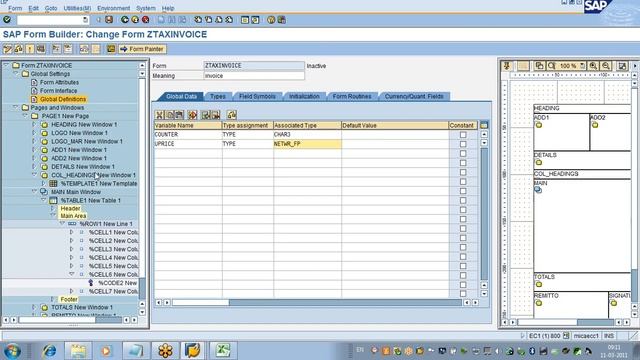Collapse the MAIN Main Window node
The width and height of the screenshot is (640, 360).
tap(34, 191)
